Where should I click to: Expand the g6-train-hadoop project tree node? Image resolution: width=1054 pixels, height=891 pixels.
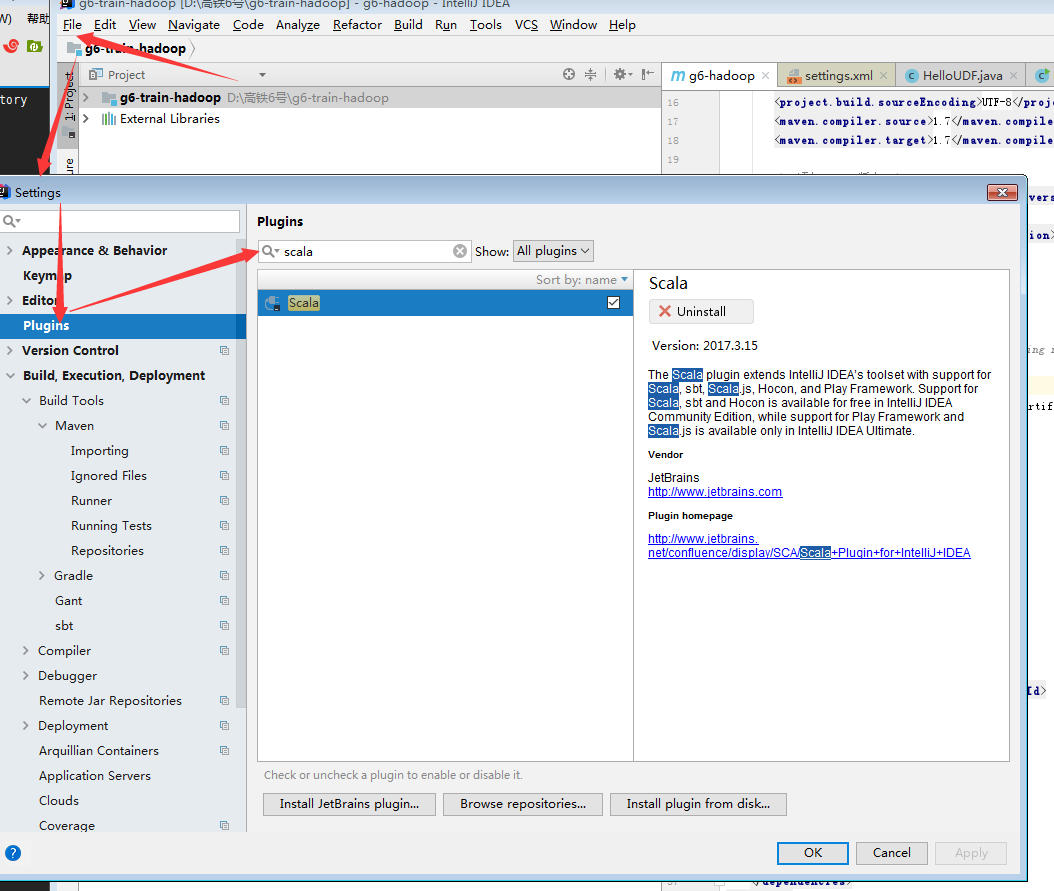click(x=85, y=97)
